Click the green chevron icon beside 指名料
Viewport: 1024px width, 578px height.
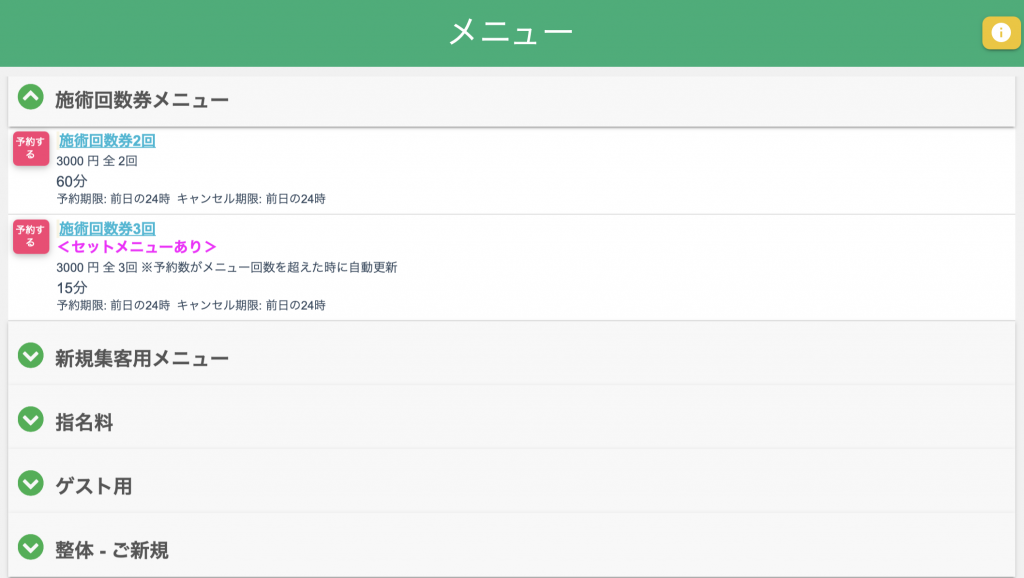click(31, 420)
